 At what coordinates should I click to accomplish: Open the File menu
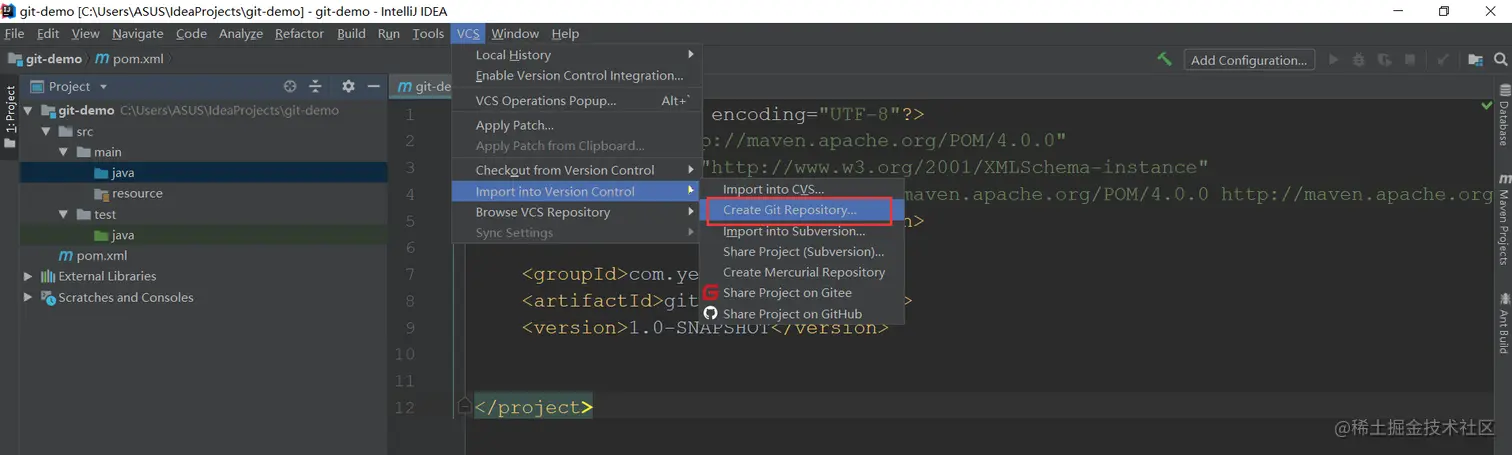[x=14, y=34]
